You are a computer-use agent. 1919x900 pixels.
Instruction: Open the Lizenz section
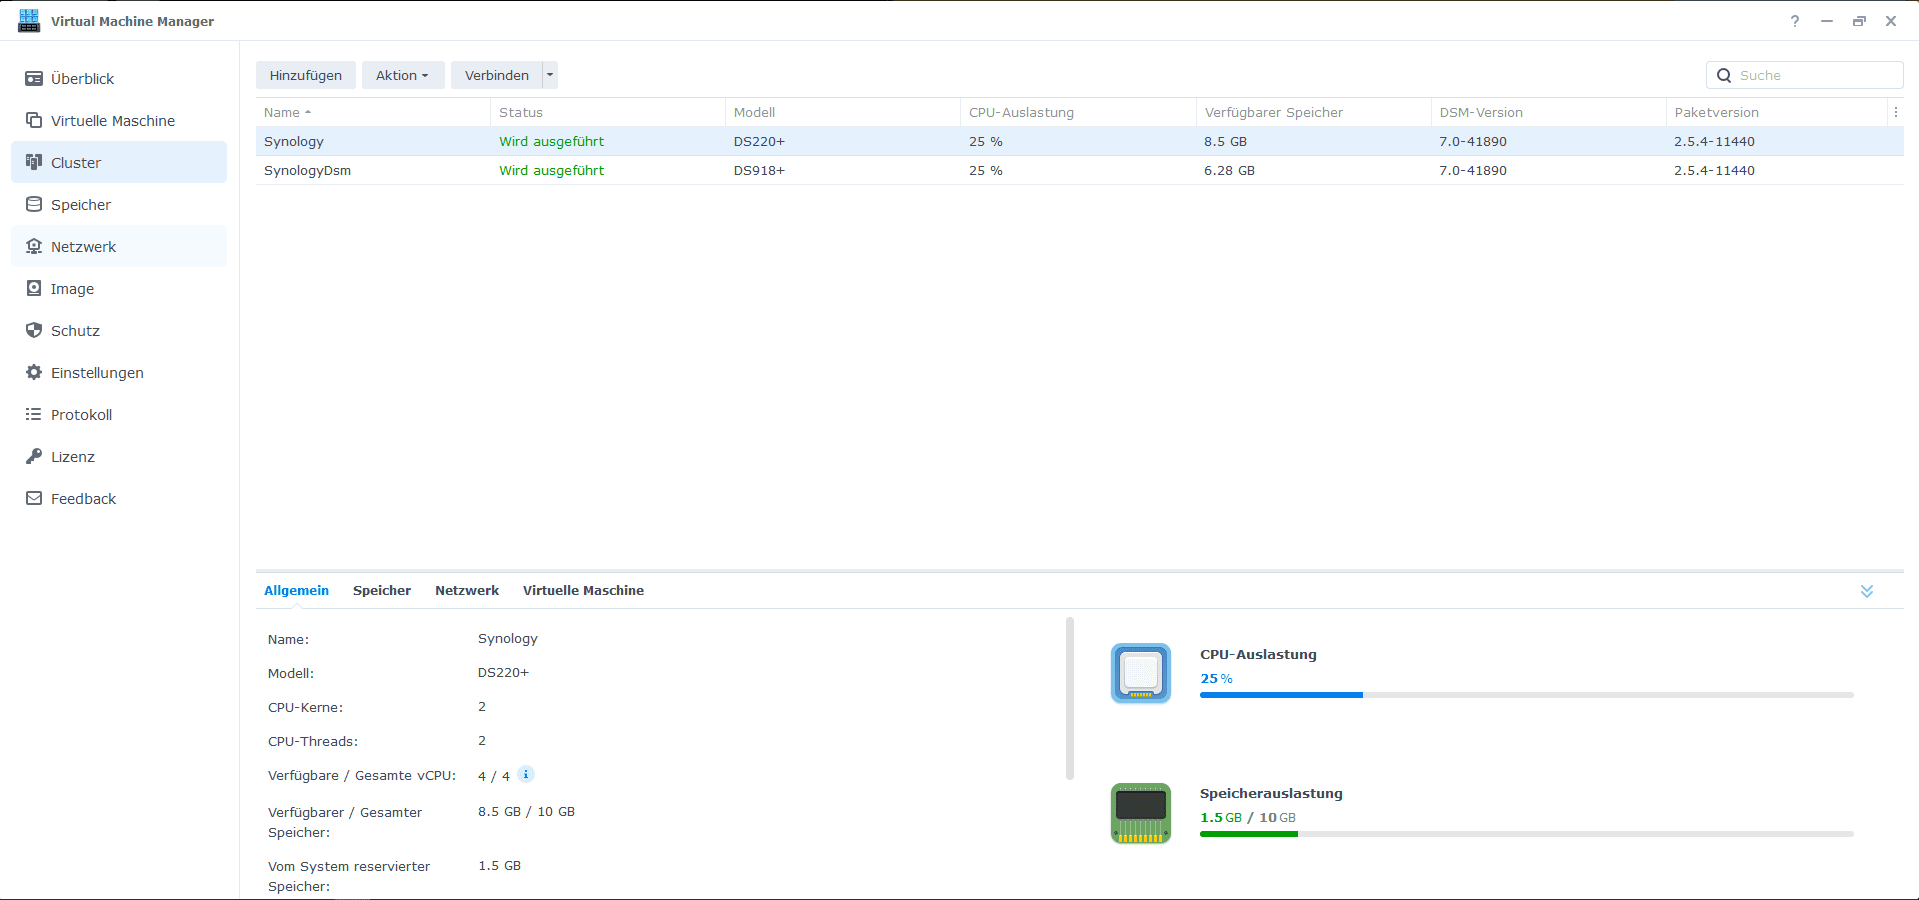(x=119, y=456)
